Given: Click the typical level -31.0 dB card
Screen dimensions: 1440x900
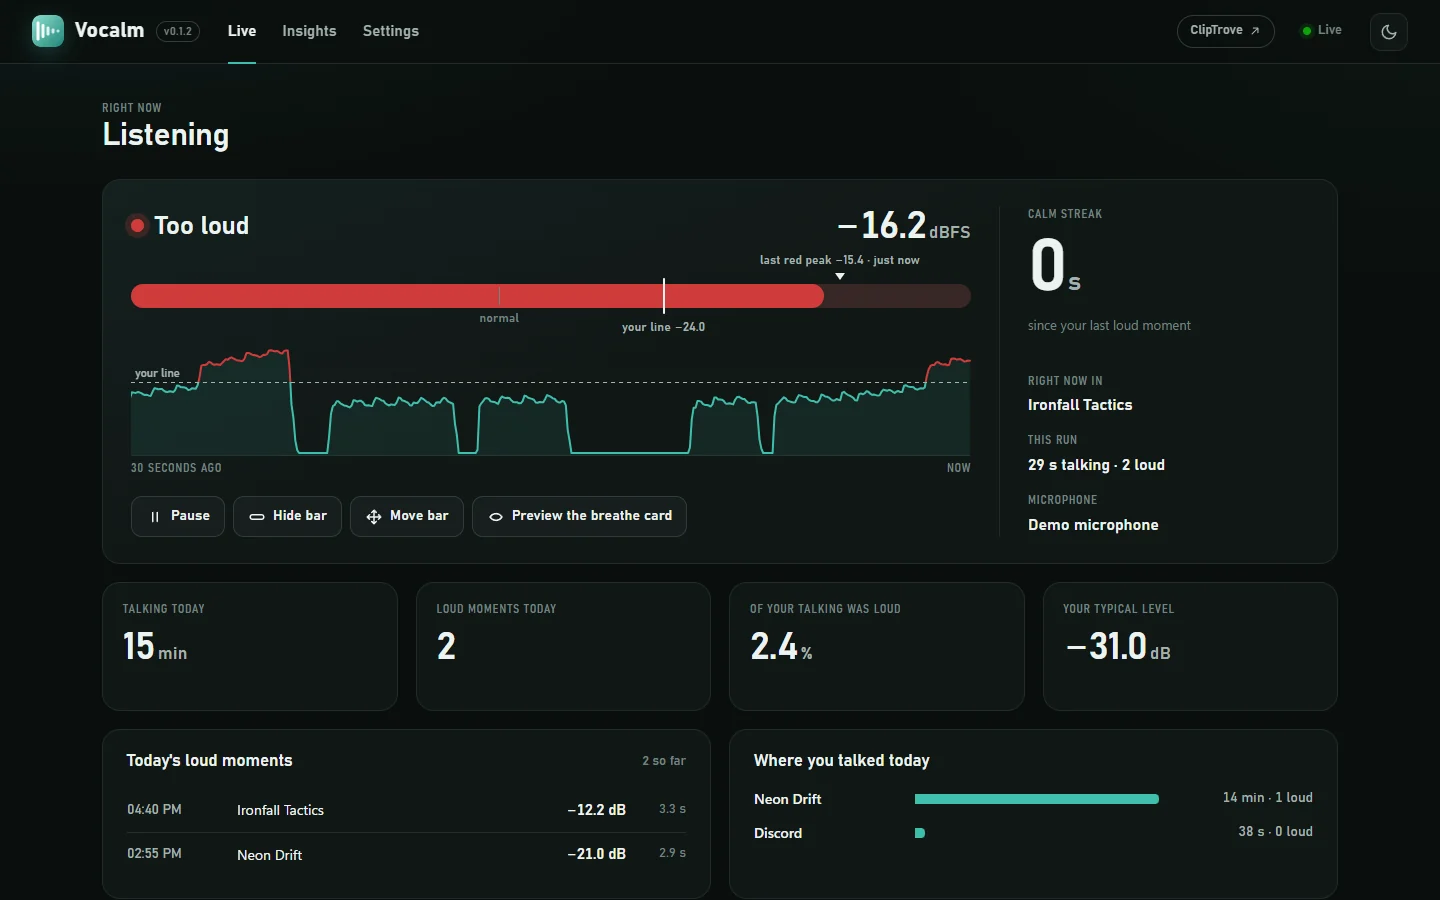Looking at the screenshot, I should [x=1190, y=646].
